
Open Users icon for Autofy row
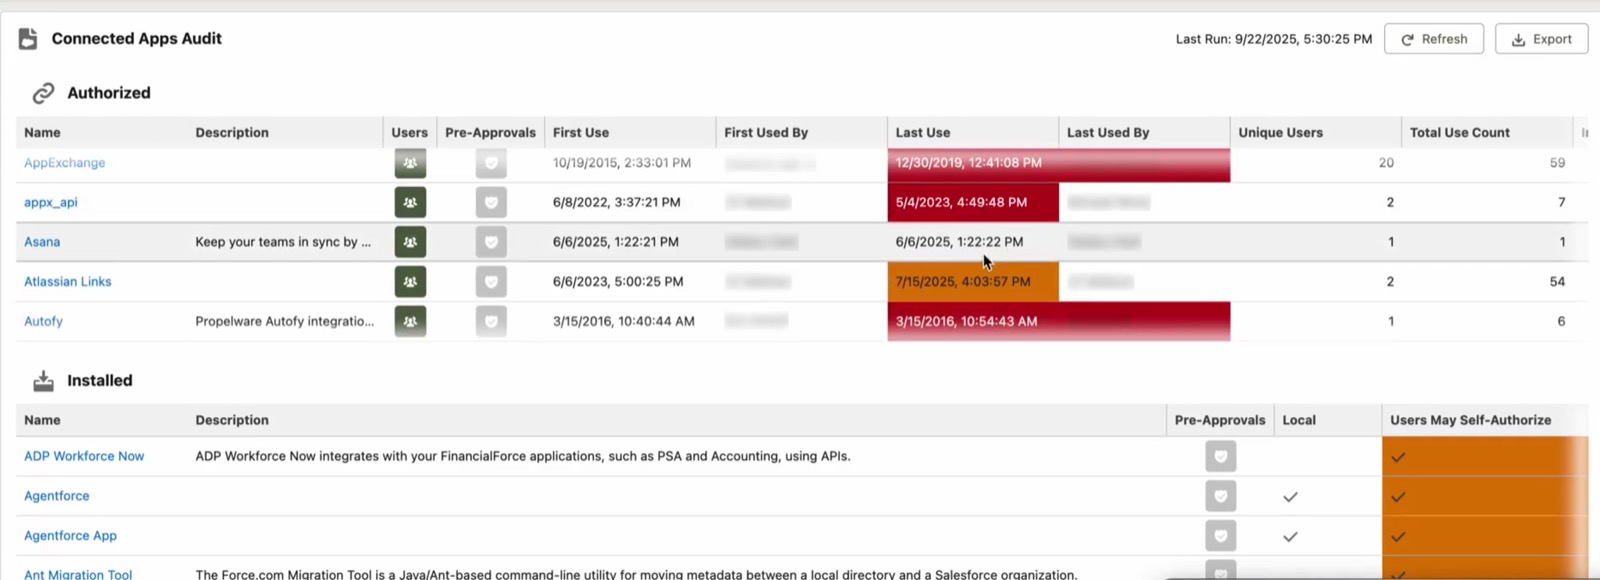(x=410, y=321)
